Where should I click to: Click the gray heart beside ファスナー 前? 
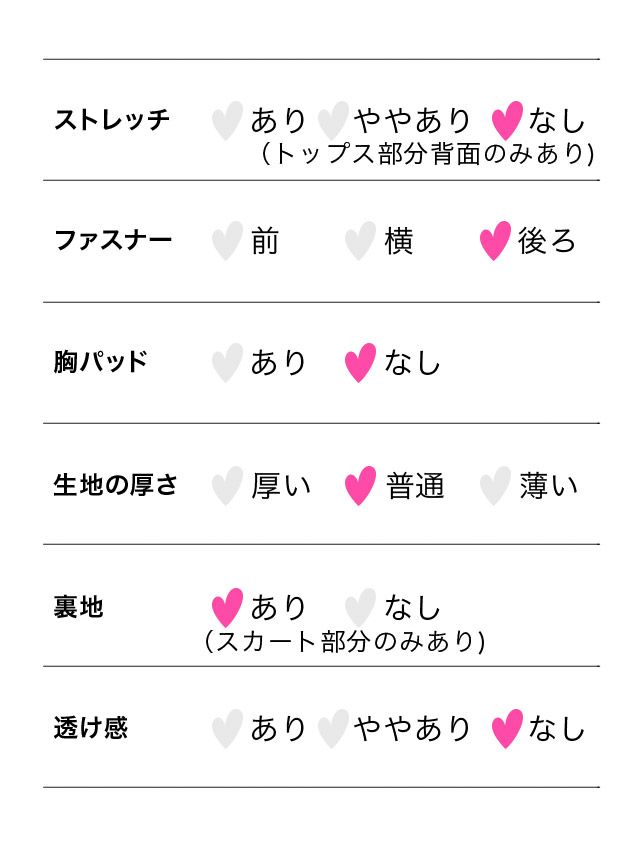tap(227, 241)
